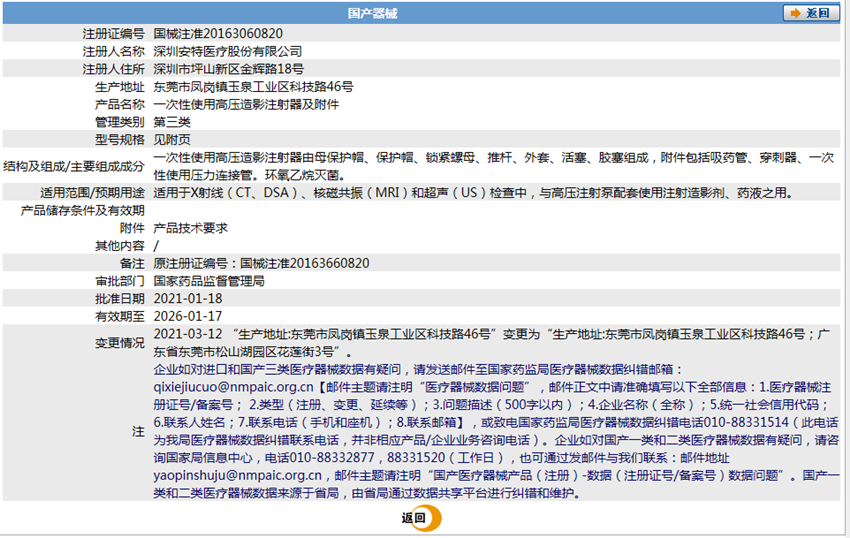
Task: Click product name 一次性使用高压造影注射器及附件
Action: point(246,104)
